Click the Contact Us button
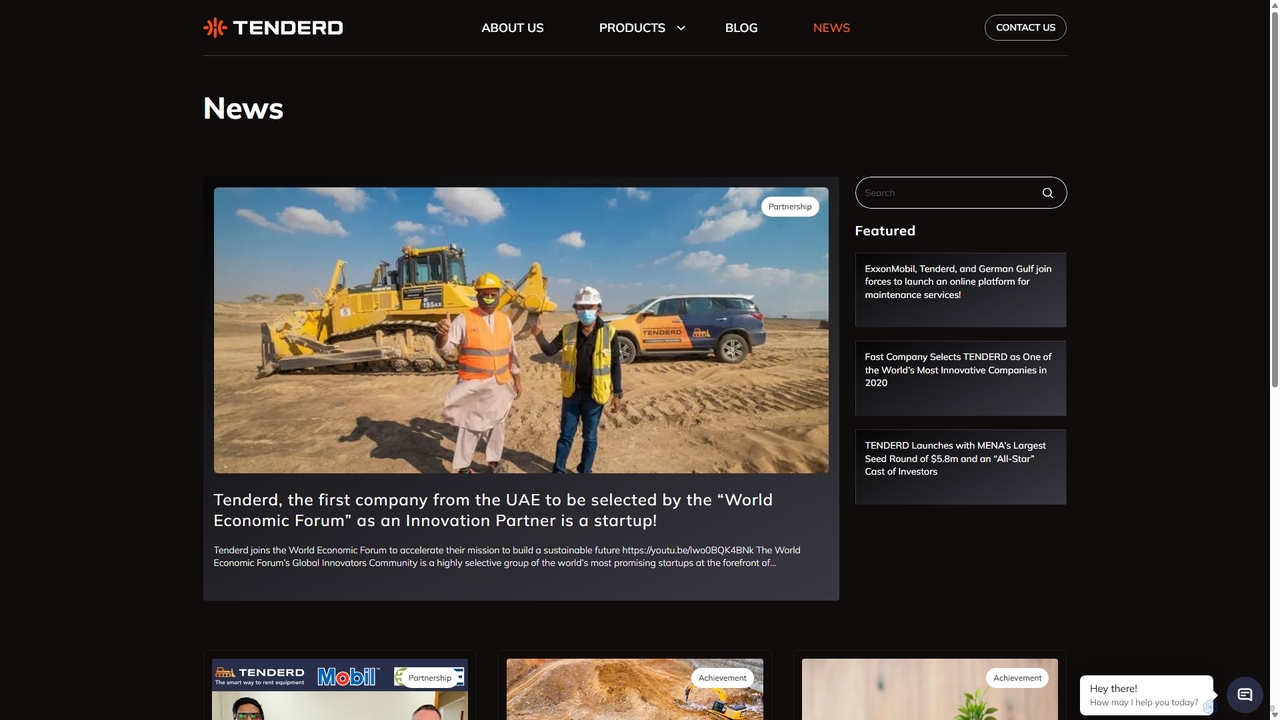The image size is (1280, 720). [x=1025, y=27]
